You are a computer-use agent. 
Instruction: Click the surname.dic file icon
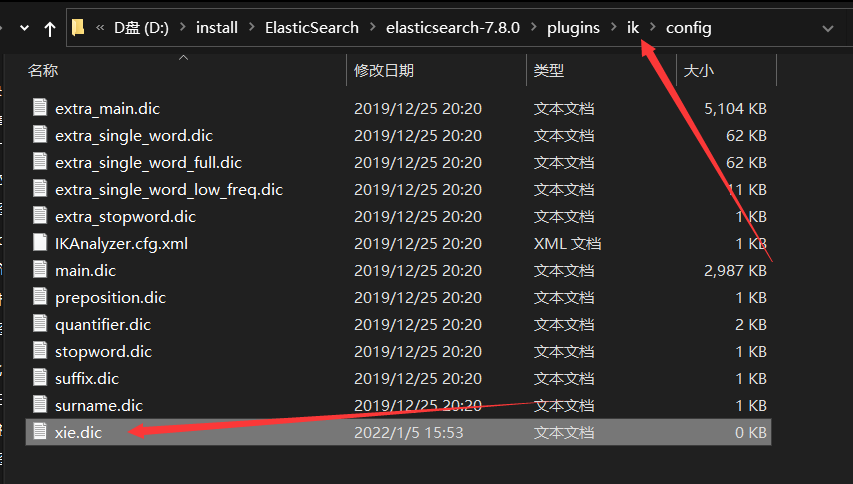point(40,404)
